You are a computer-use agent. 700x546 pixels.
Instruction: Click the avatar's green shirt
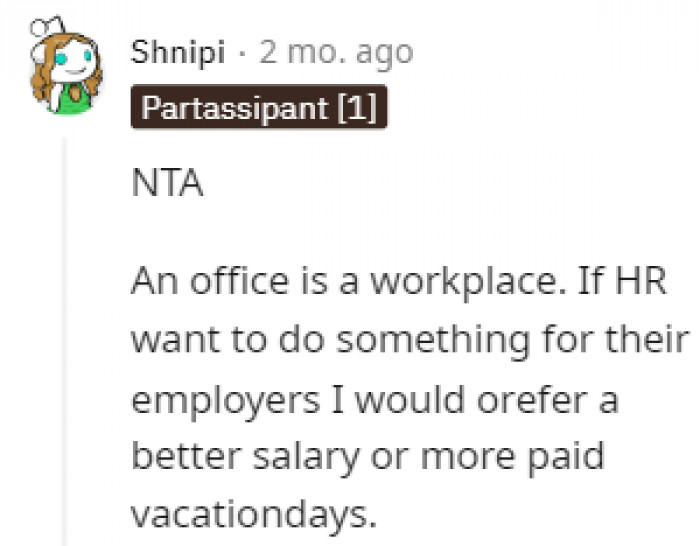[x=74, y=99]
